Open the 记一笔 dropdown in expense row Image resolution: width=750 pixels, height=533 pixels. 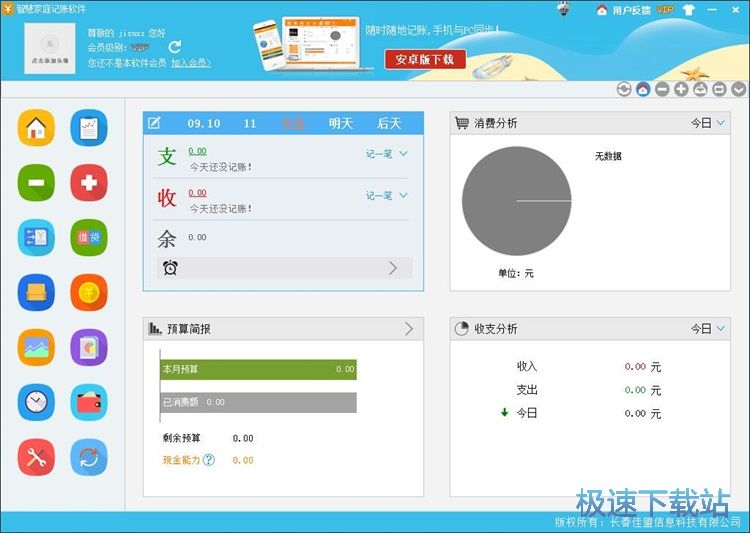click(387, 154)
